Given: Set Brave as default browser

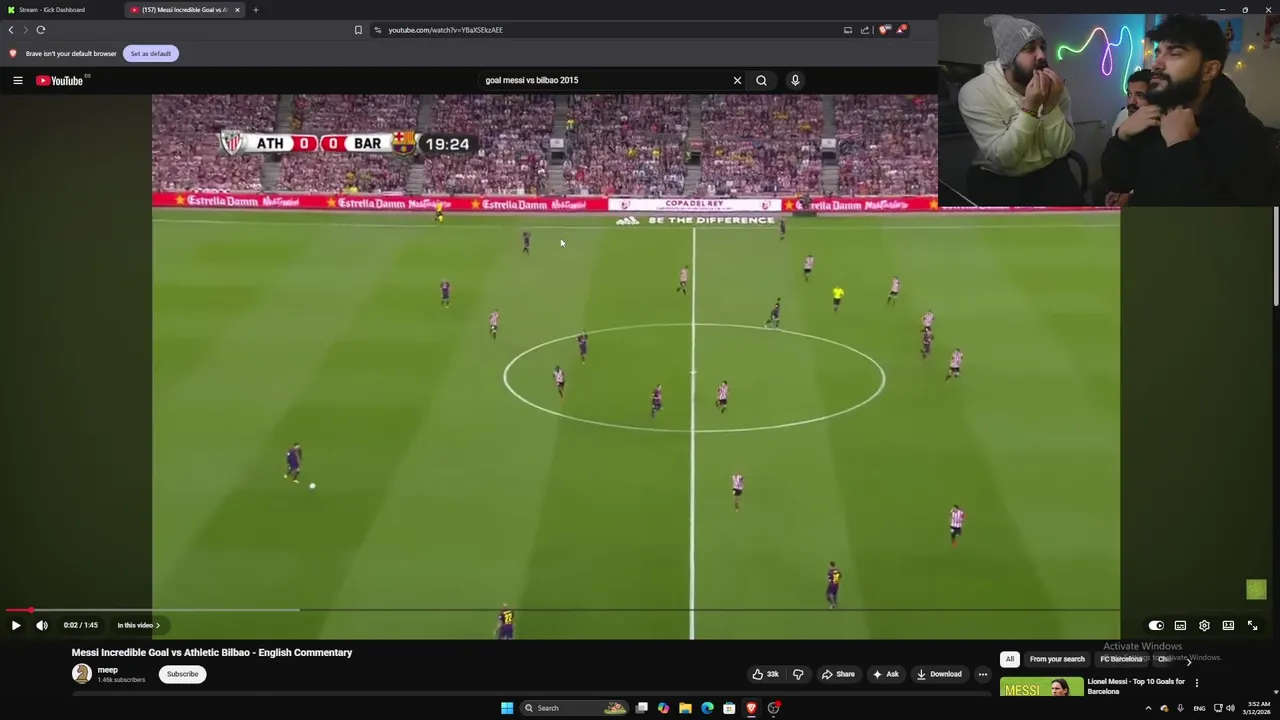Looking at the screenshot, I should tap(150, 53).
